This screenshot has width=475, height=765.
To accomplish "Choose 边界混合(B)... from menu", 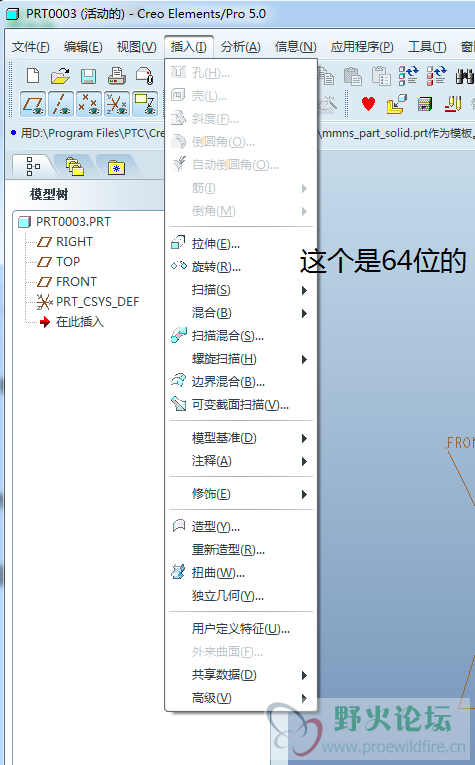I will pyautogui.click(x=241, y=382).
